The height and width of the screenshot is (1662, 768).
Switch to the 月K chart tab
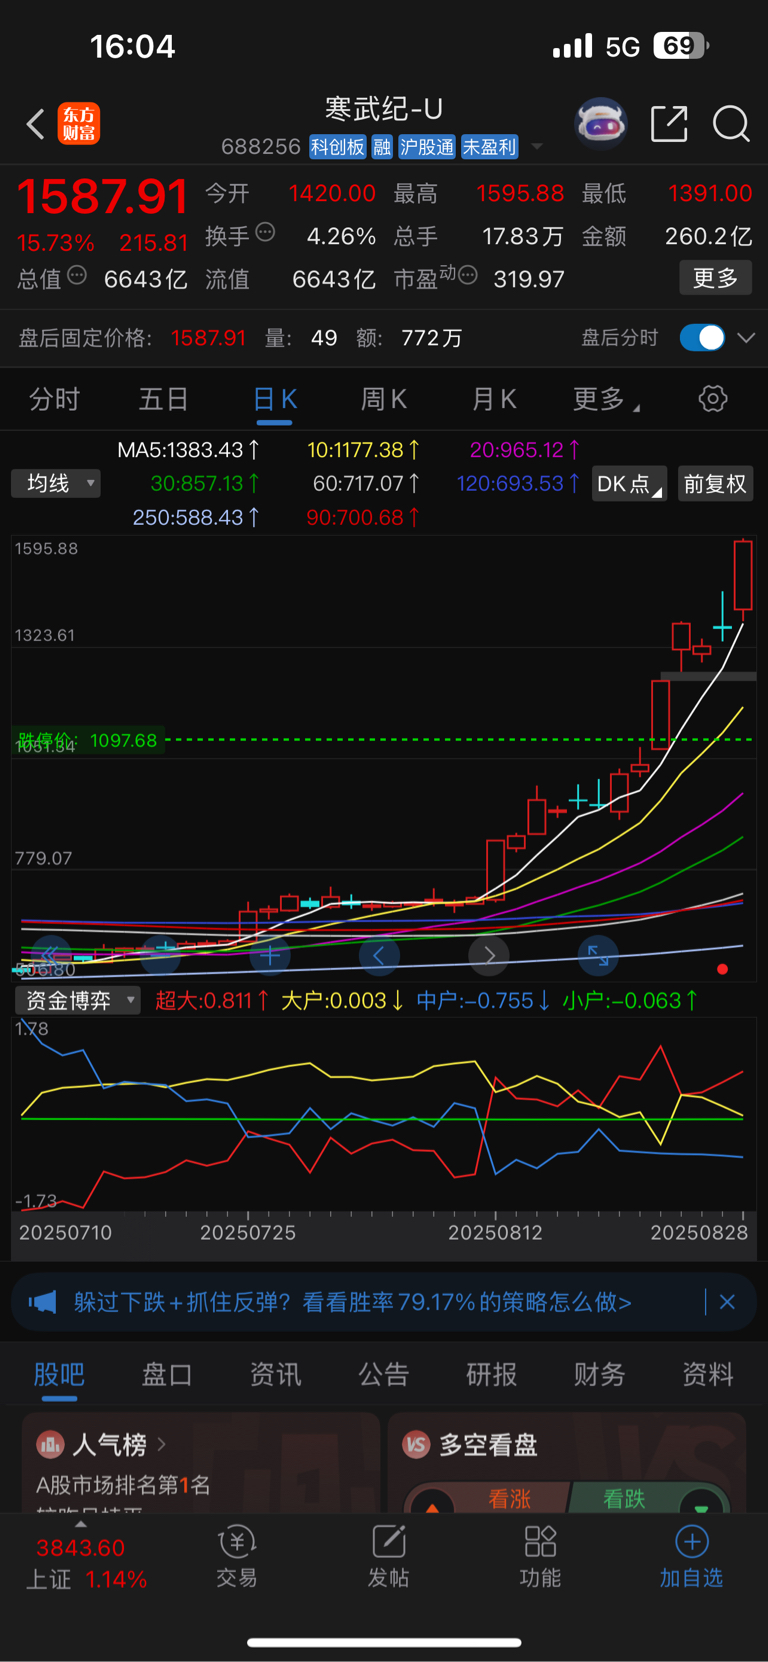pos(494,399)
